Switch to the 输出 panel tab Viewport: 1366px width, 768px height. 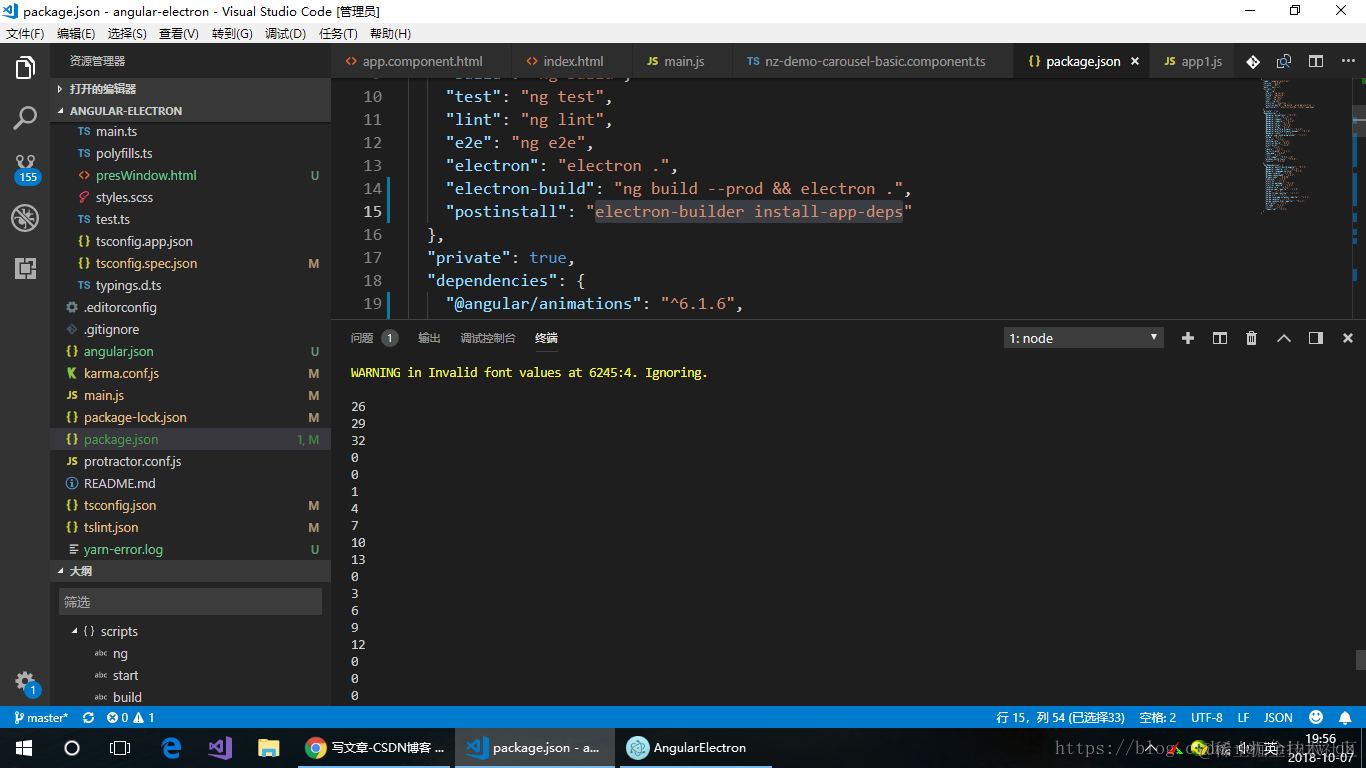[x=429, y=338]
